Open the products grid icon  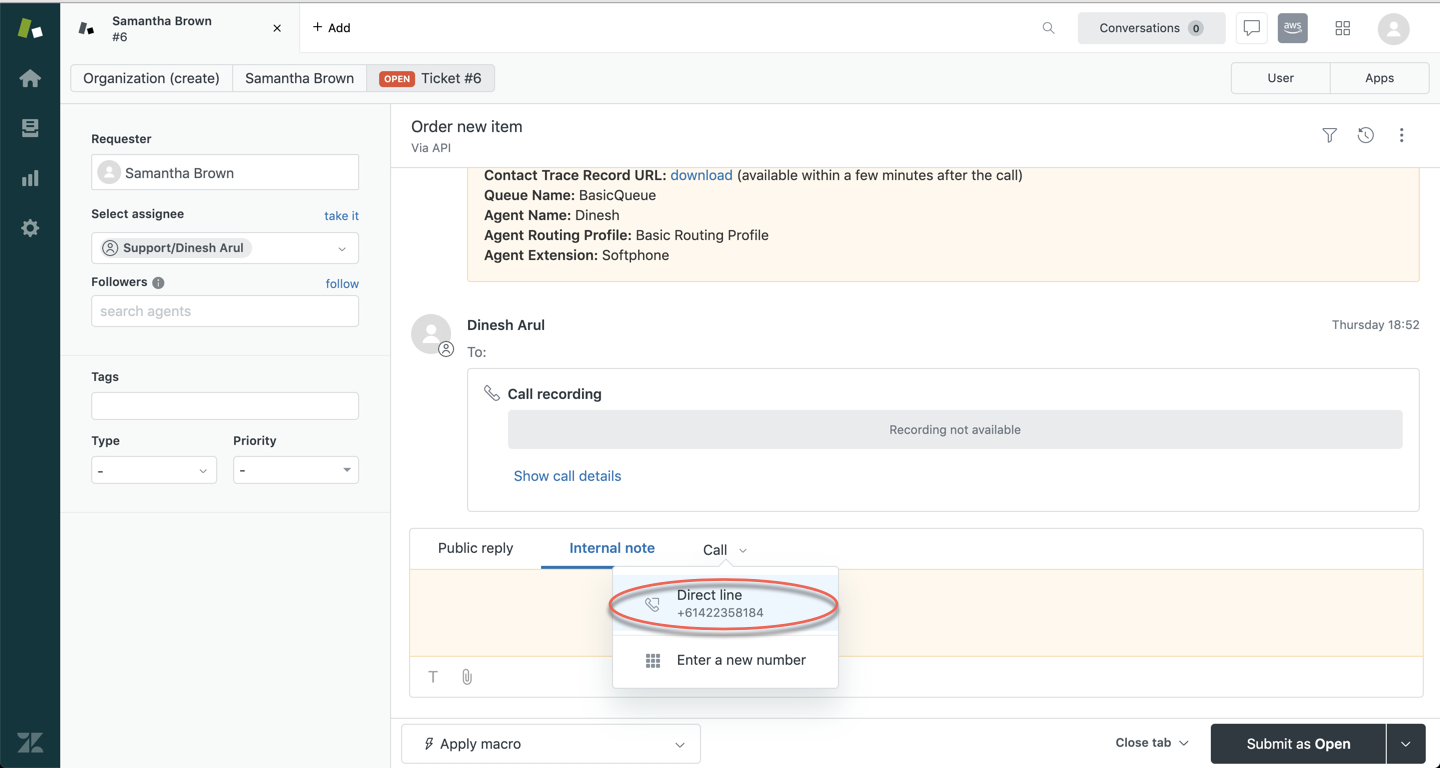click(x=1342, y=28)
